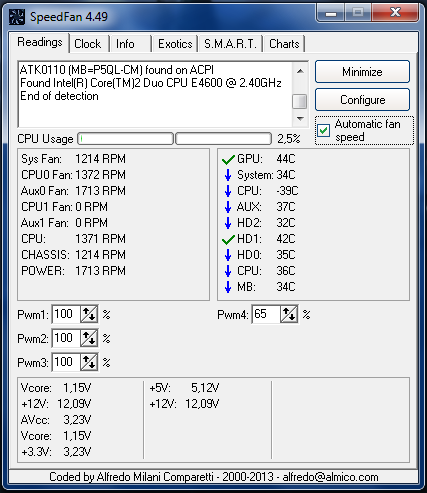Click the Minimize button in the panel
The width and height of the screenshot is (427, 493).
click(x=362, y=72)
